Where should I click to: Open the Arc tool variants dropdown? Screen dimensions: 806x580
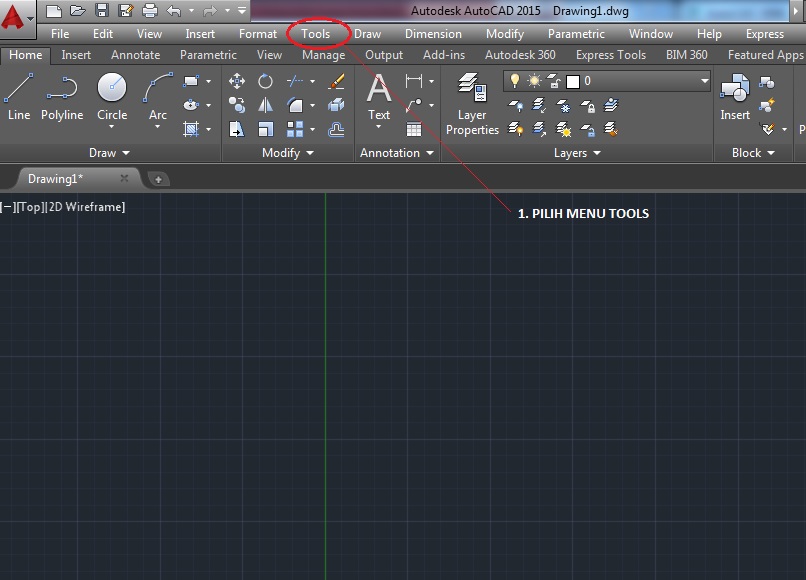click(x=158, y=126)
